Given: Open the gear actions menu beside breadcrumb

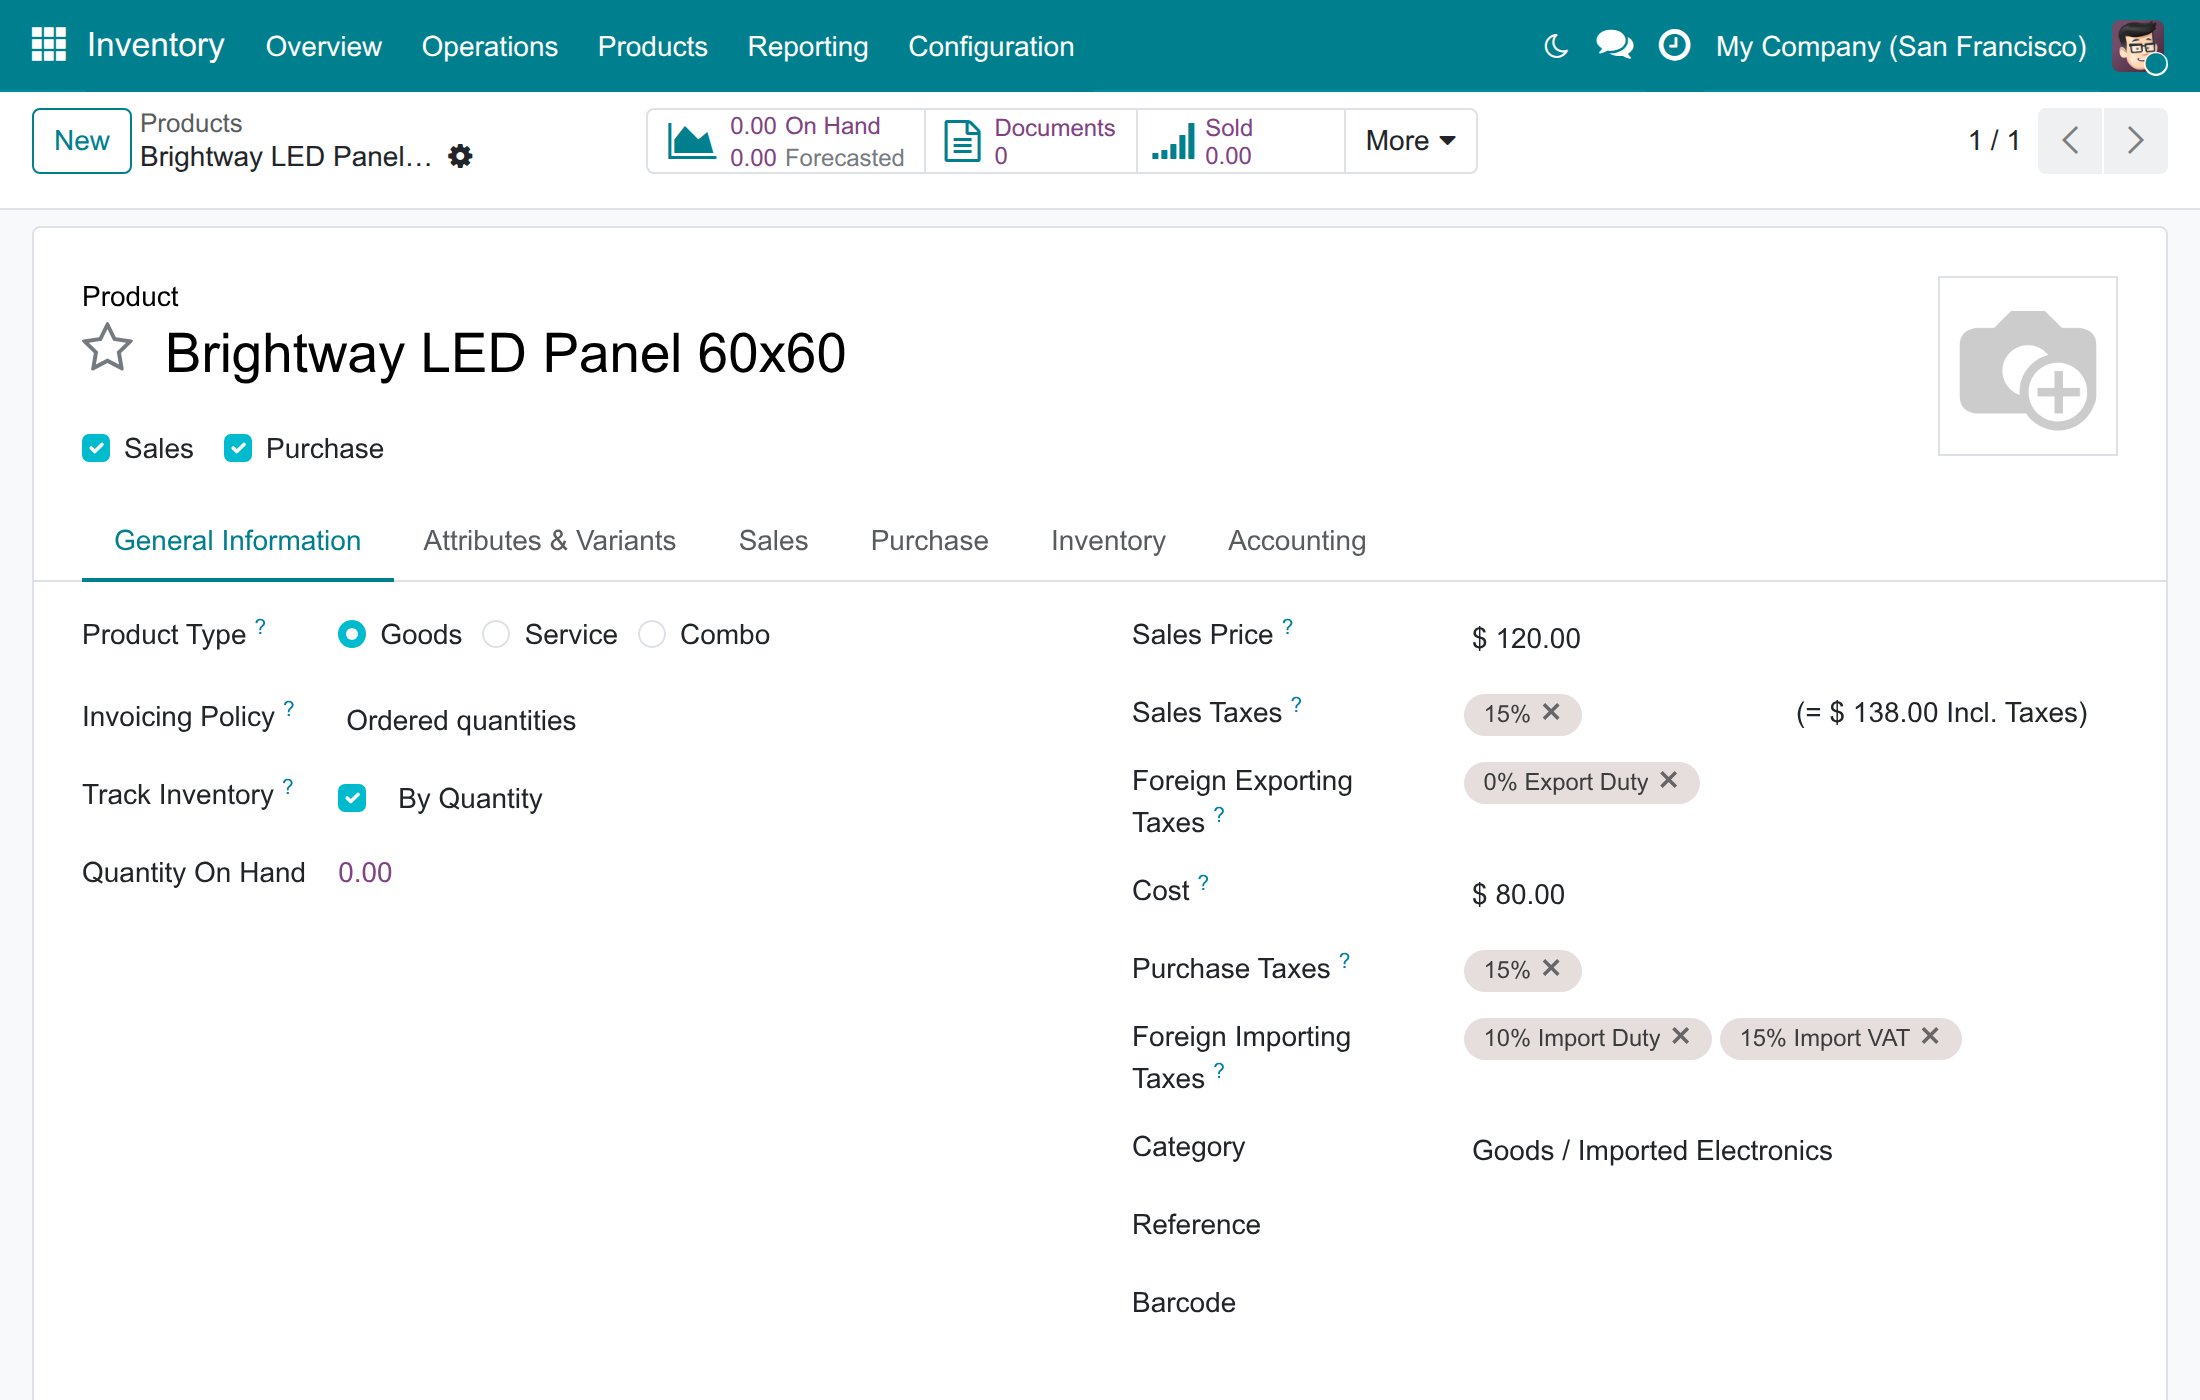Looking at the screenshot, I should (460, 156).
